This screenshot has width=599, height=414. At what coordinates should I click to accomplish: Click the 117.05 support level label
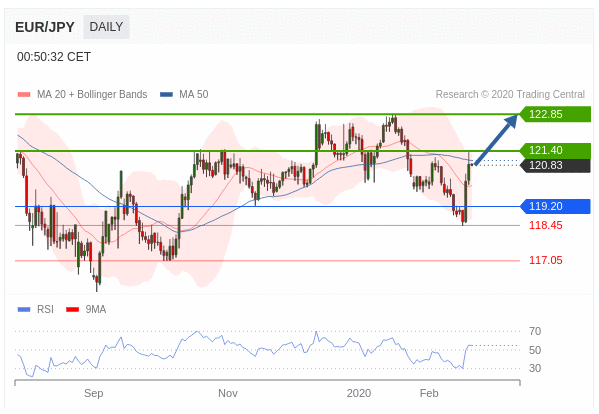(546, 260)
